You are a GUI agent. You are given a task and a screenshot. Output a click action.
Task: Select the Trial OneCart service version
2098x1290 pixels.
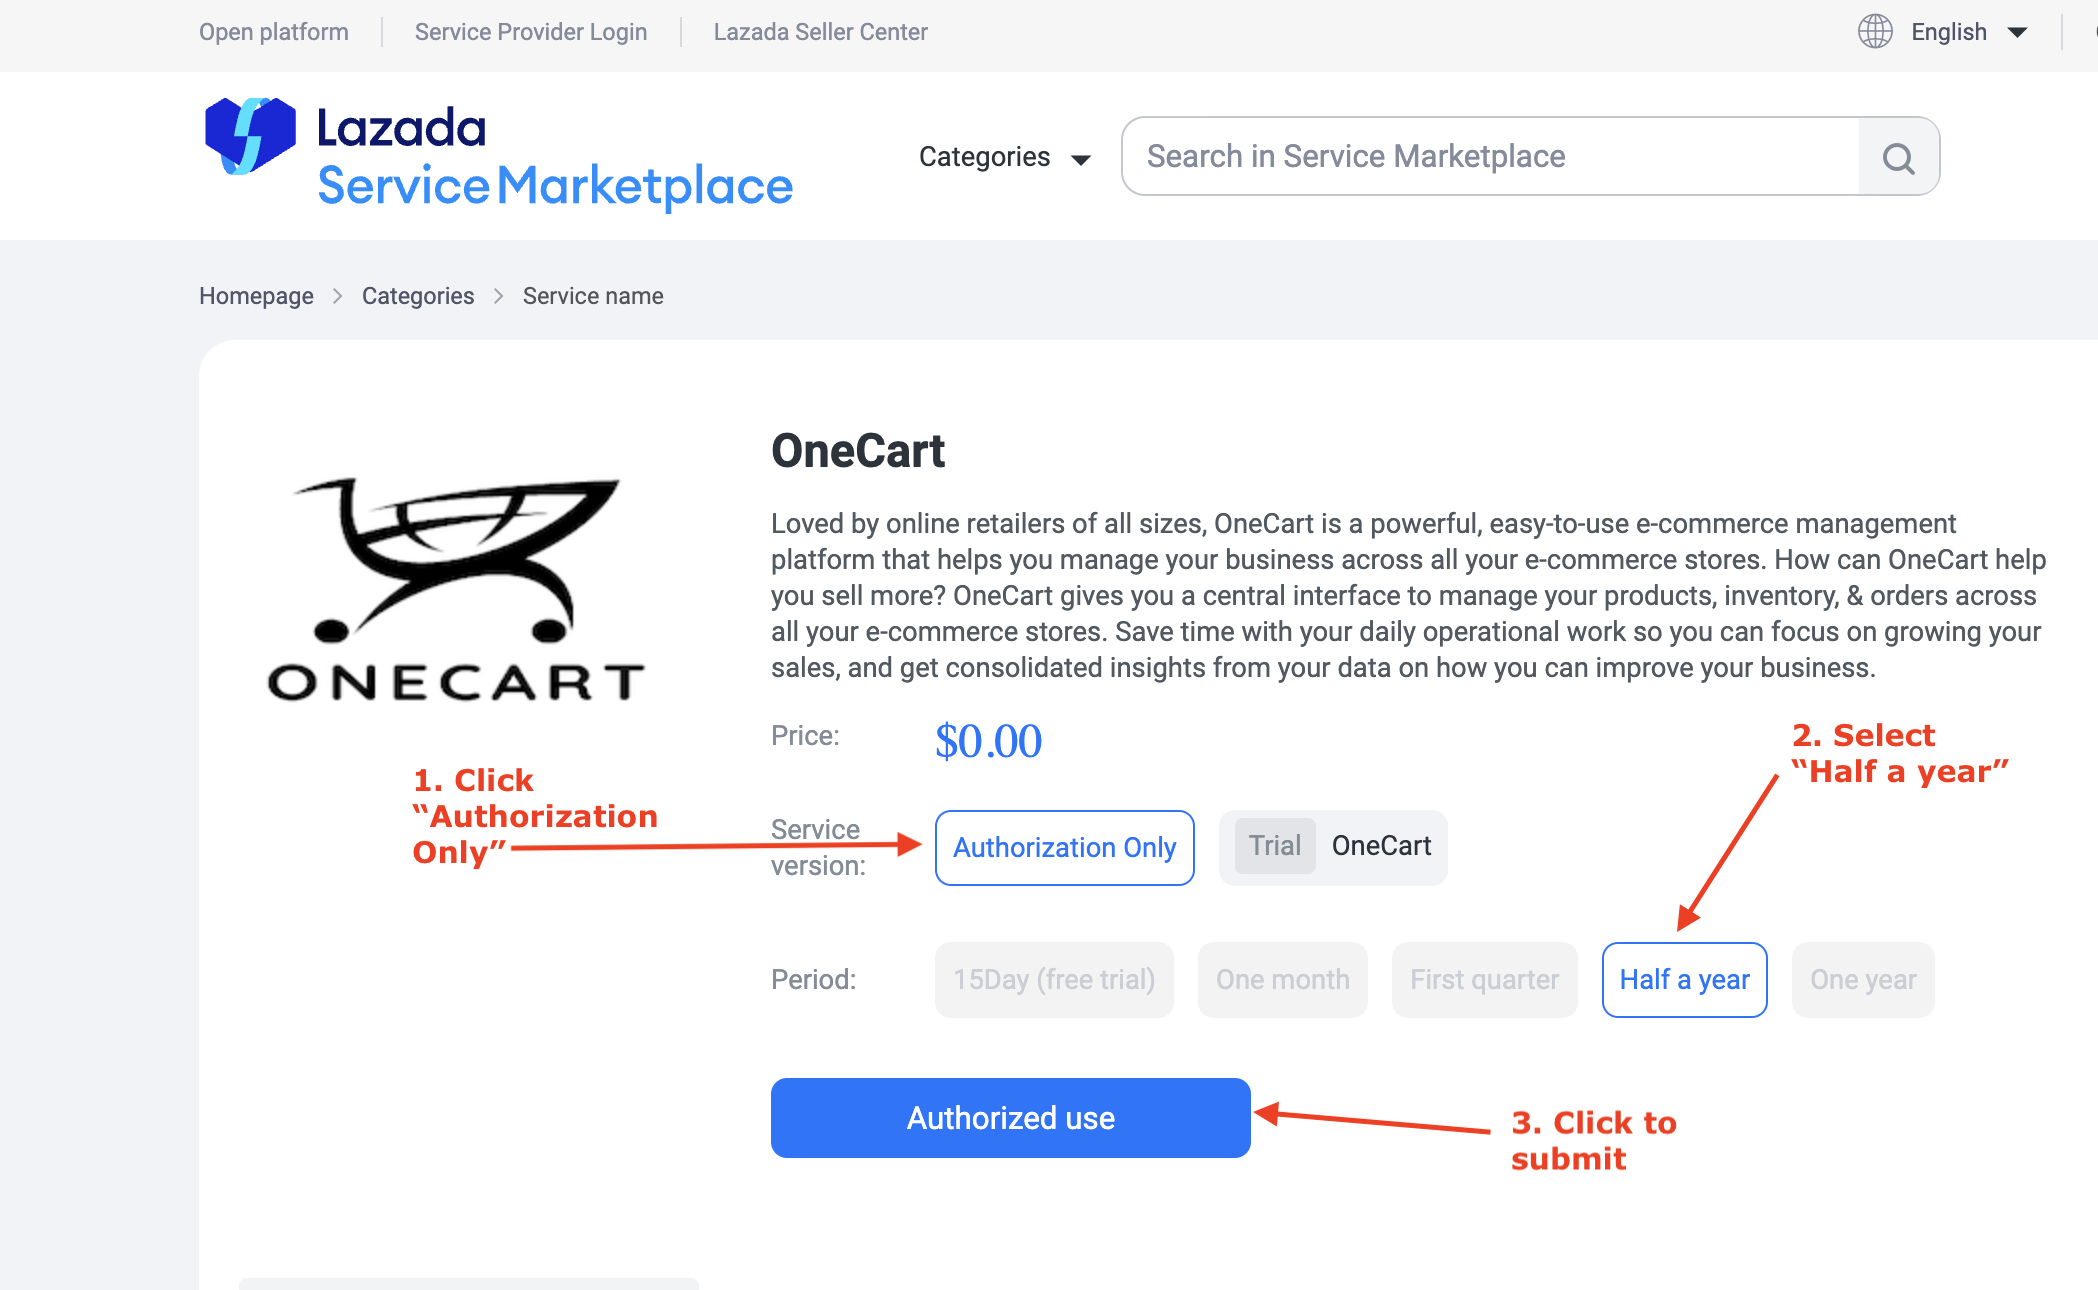pos(1332,847)
